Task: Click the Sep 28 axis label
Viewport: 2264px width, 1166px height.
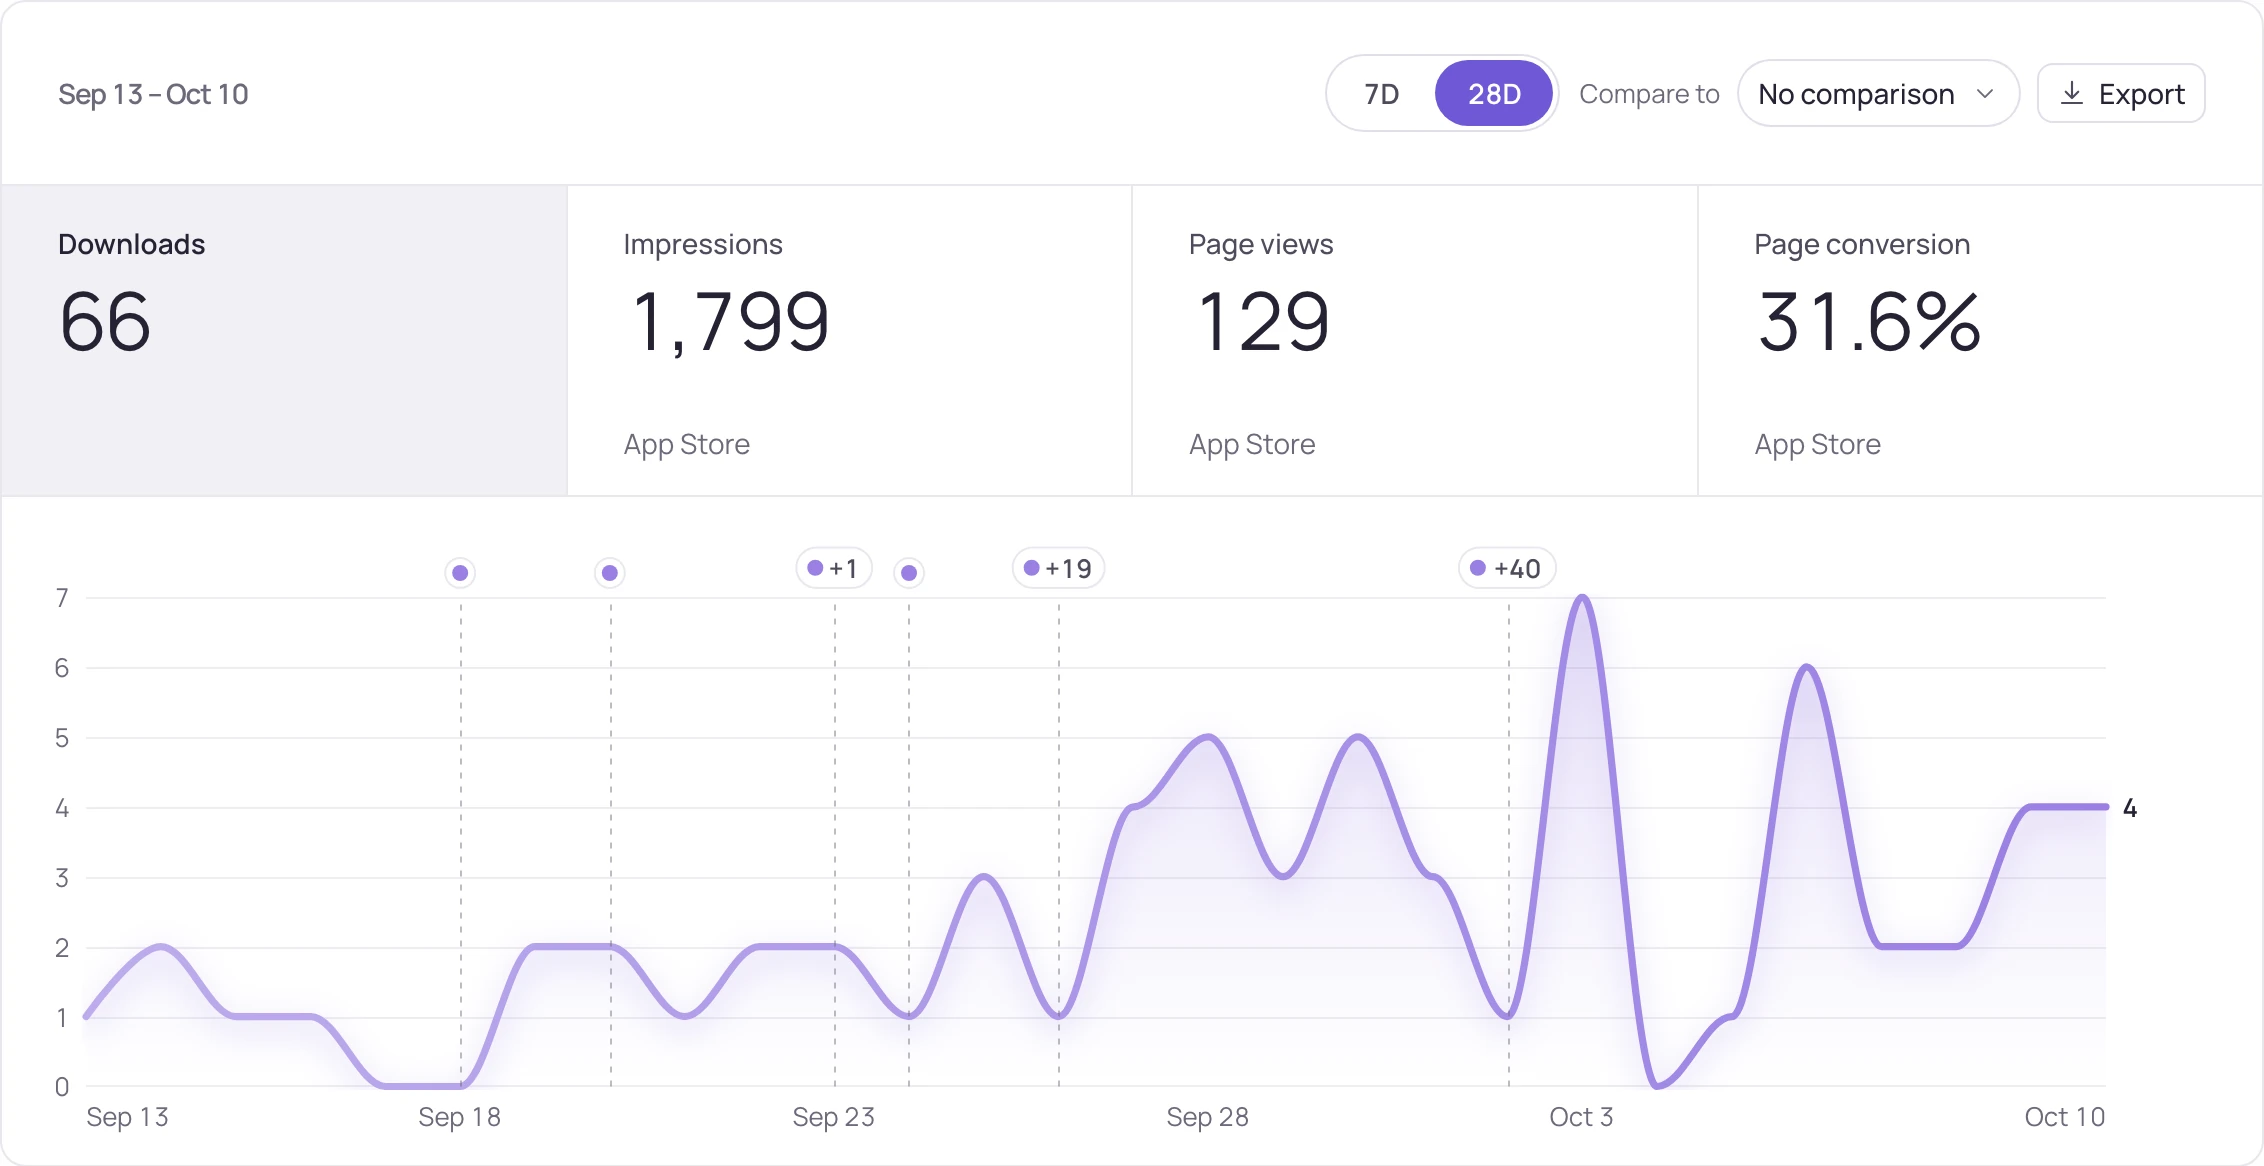Action: (1208, 1117)
